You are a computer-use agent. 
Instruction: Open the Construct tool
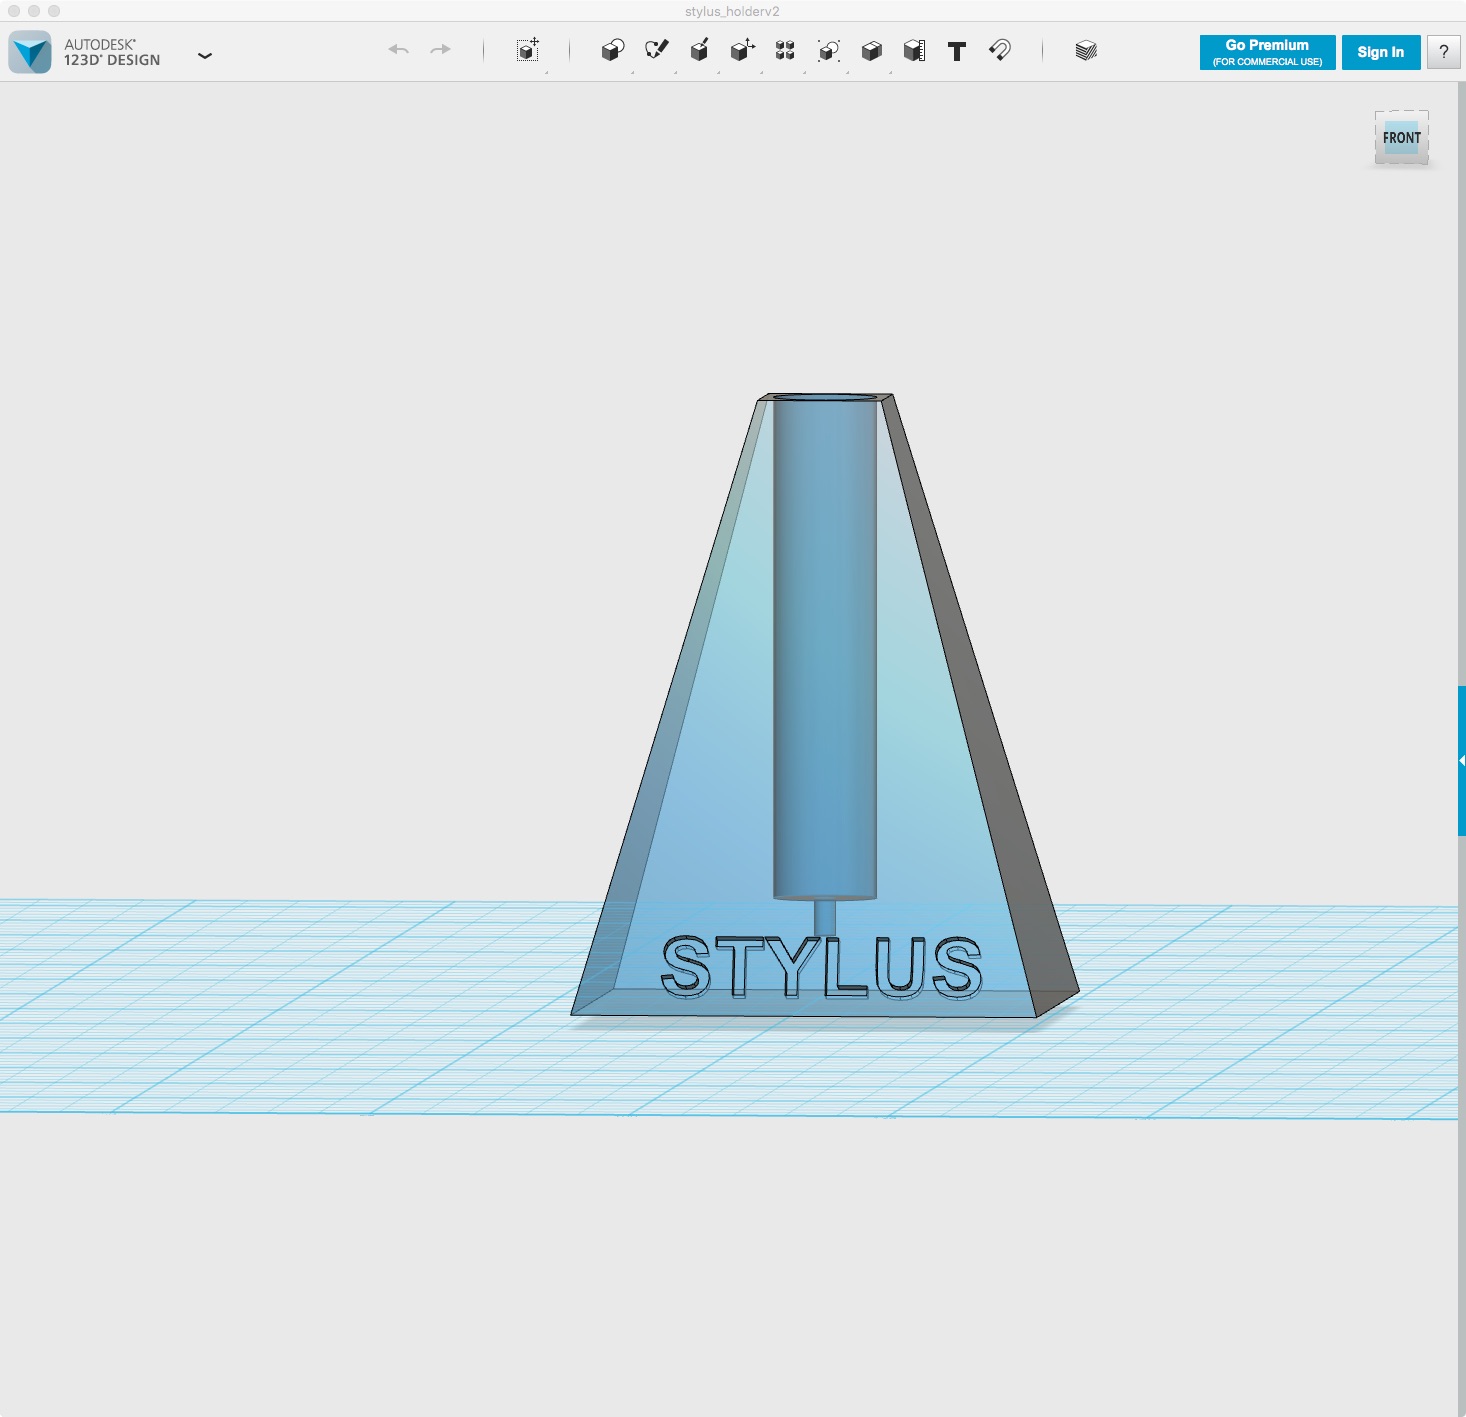[x=699, y=50]
